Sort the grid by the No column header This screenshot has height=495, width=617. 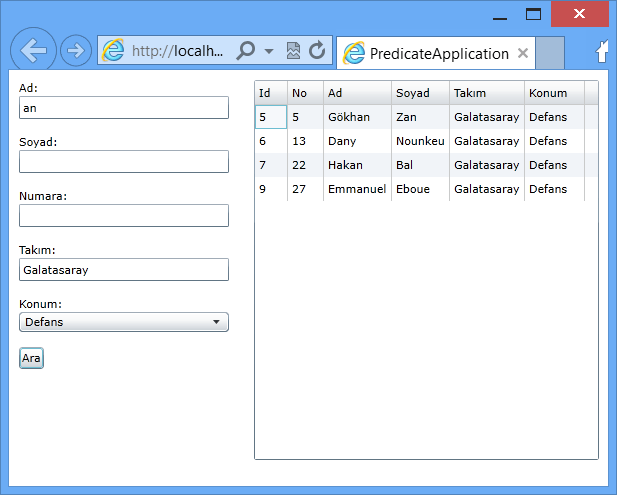(x=304, y=93)
